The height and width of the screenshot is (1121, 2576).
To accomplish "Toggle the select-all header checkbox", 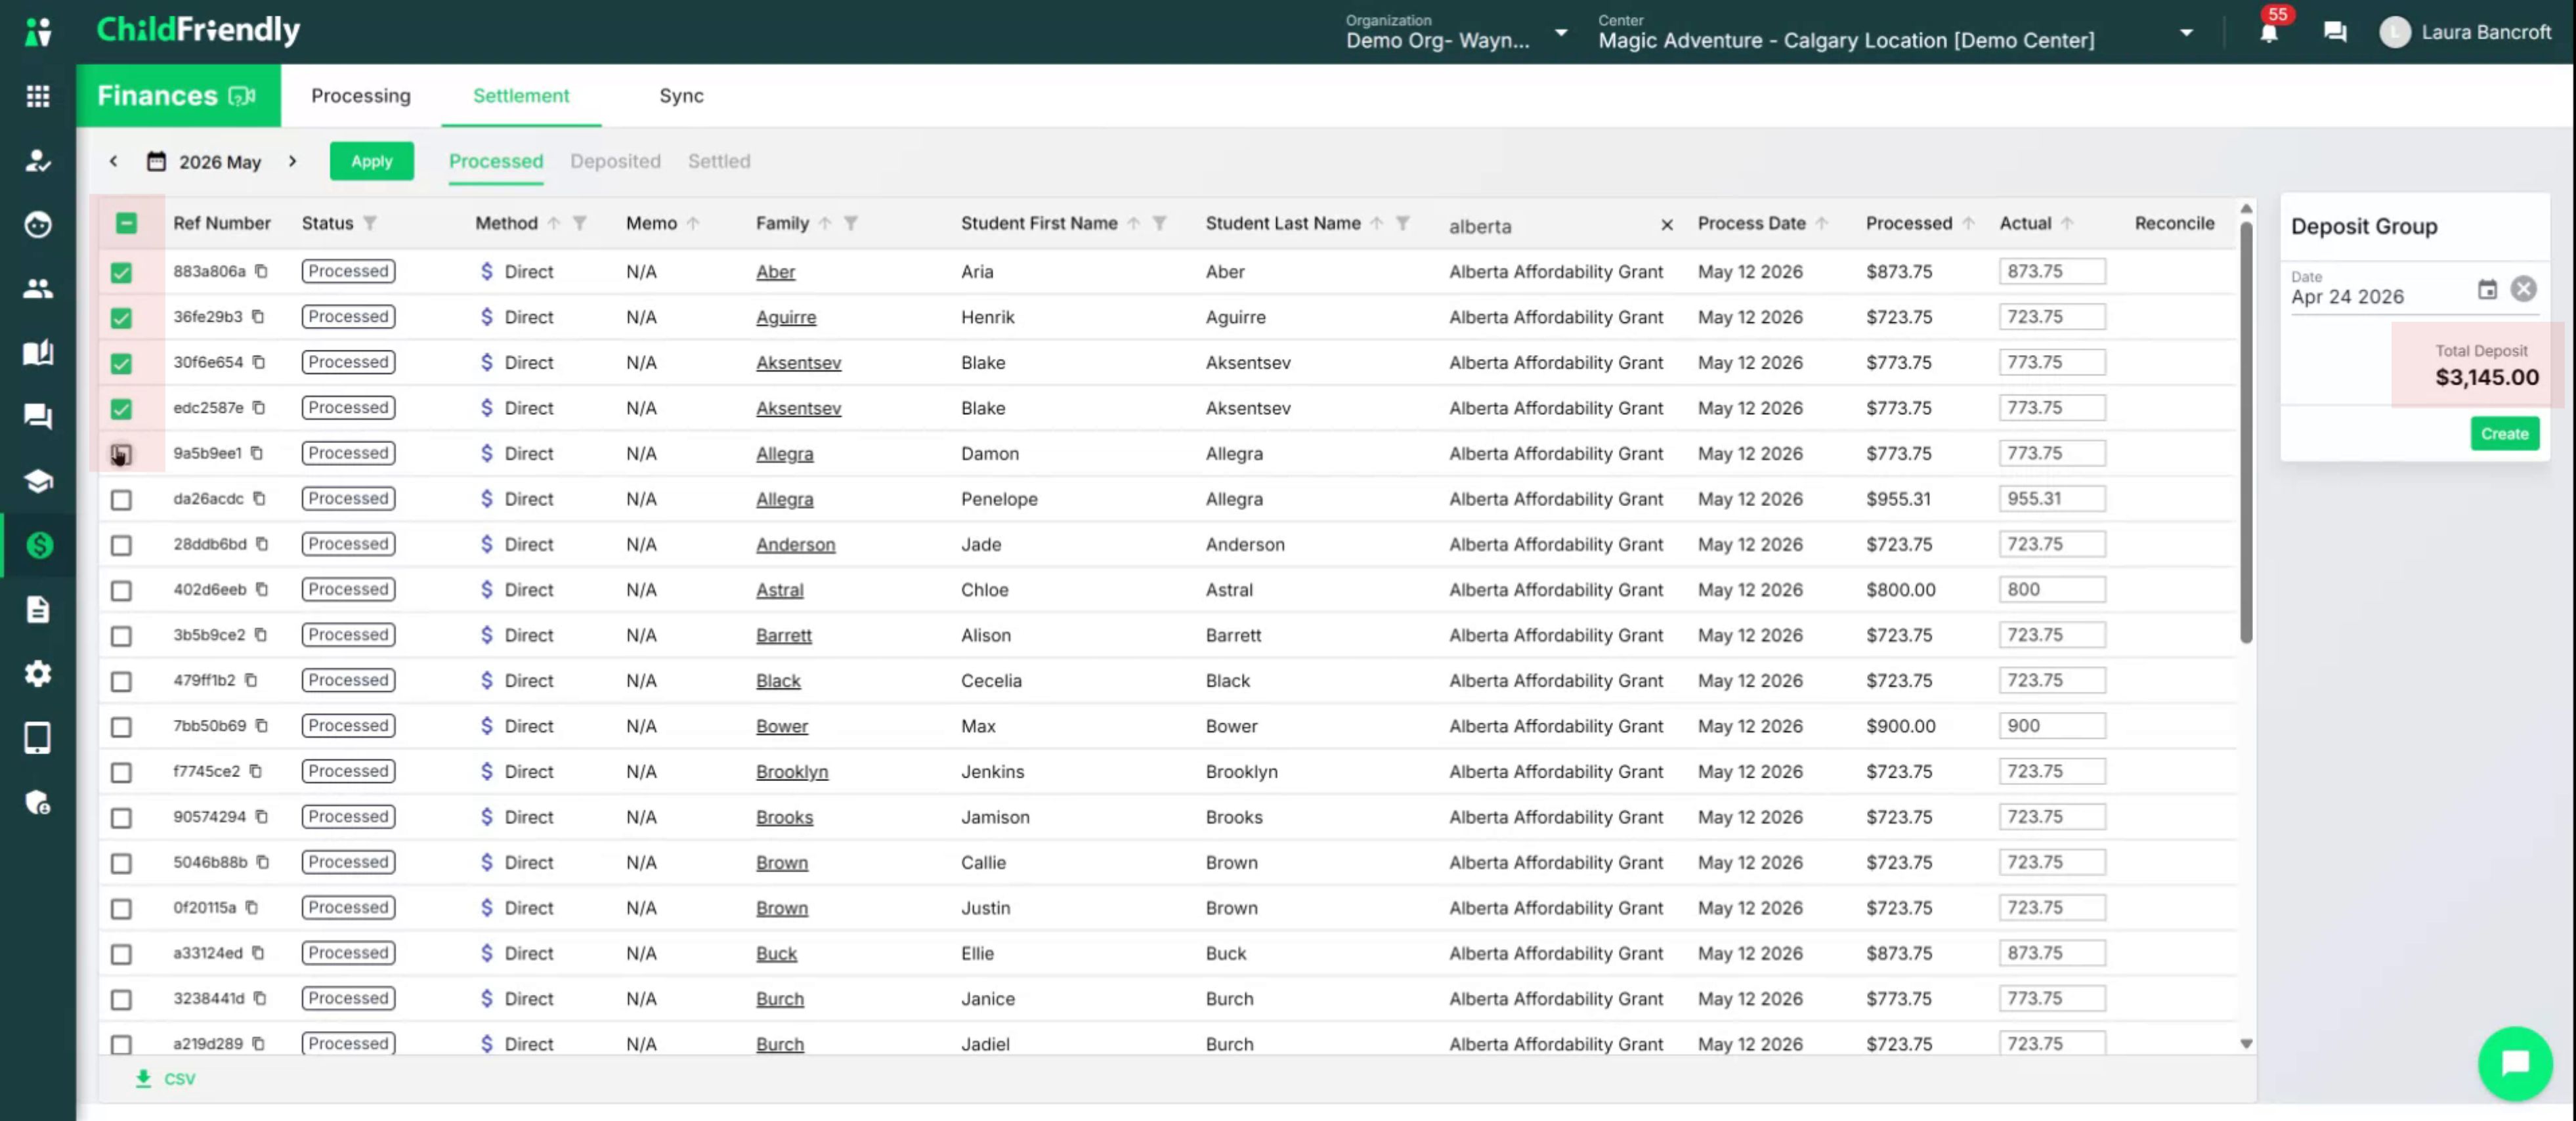I will coord(126,223).
